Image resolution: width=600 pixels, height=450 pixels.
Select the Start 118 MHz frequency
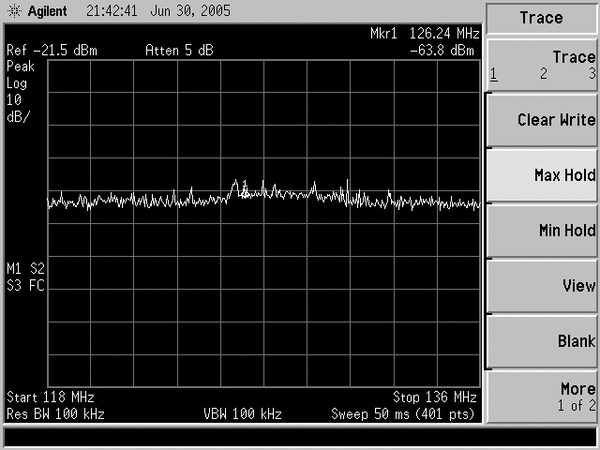coord(49,397)
